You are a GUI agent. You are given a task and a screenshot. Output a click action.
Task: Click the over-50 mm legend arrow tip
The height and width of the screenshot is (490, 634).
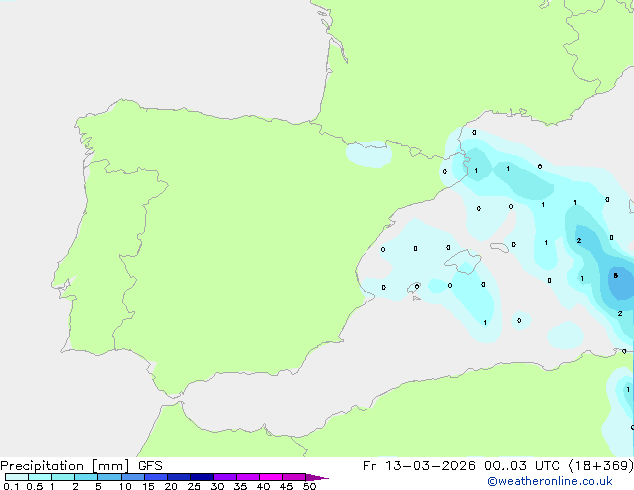pos(317,477)
